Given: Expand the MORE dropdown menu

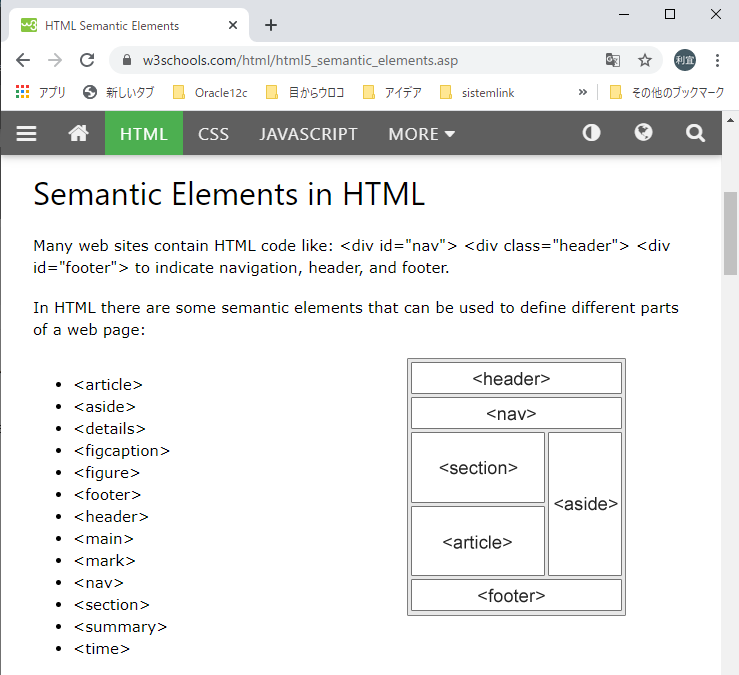Looking at the screenshot, I should pyautogui.click(x=421, y=133).
